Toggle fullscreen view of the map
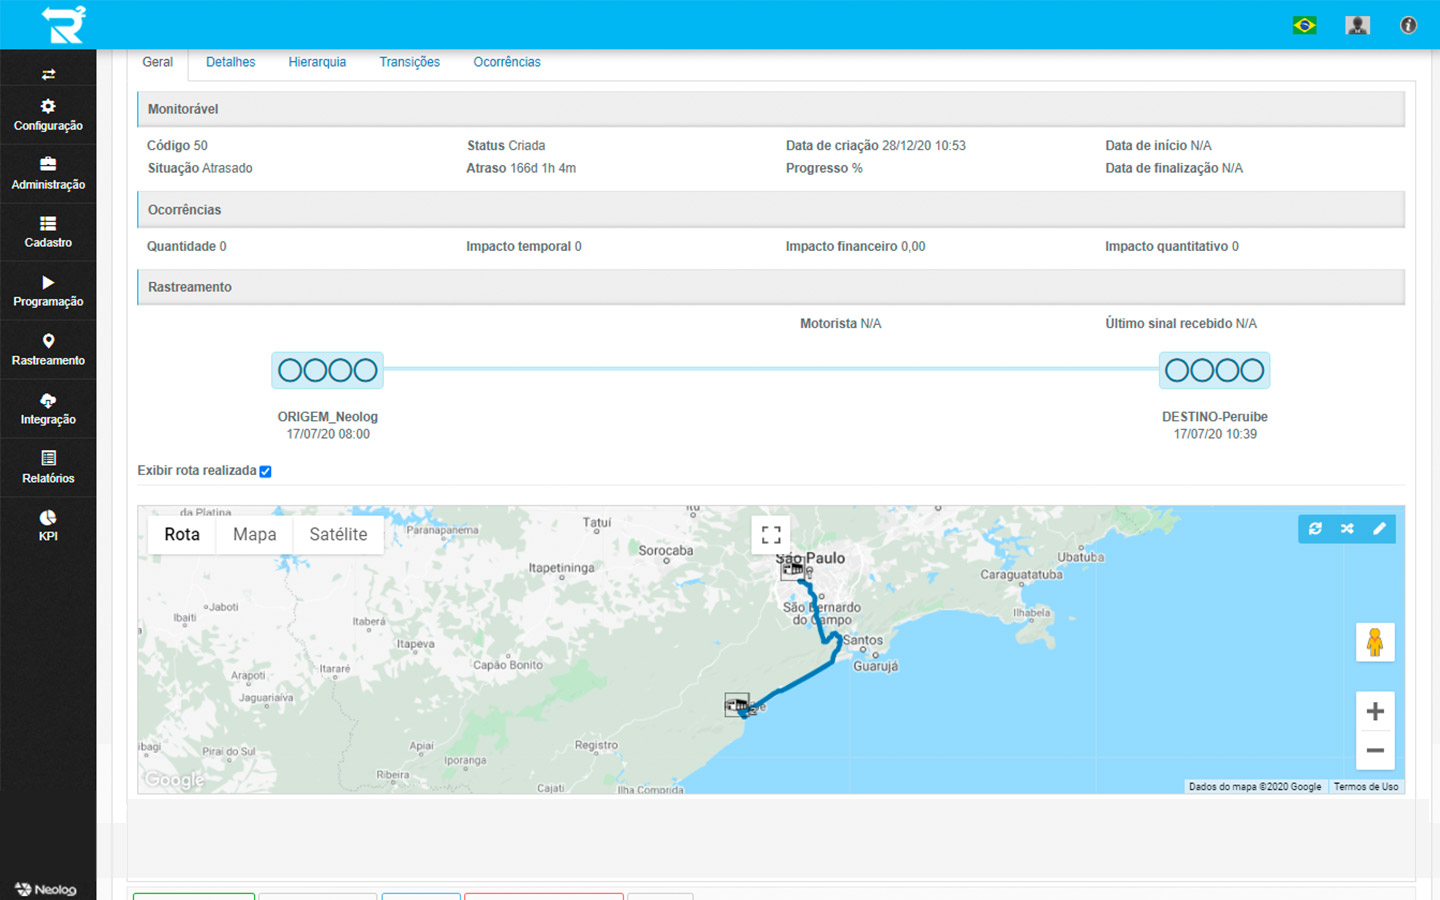 coord(770,535)
